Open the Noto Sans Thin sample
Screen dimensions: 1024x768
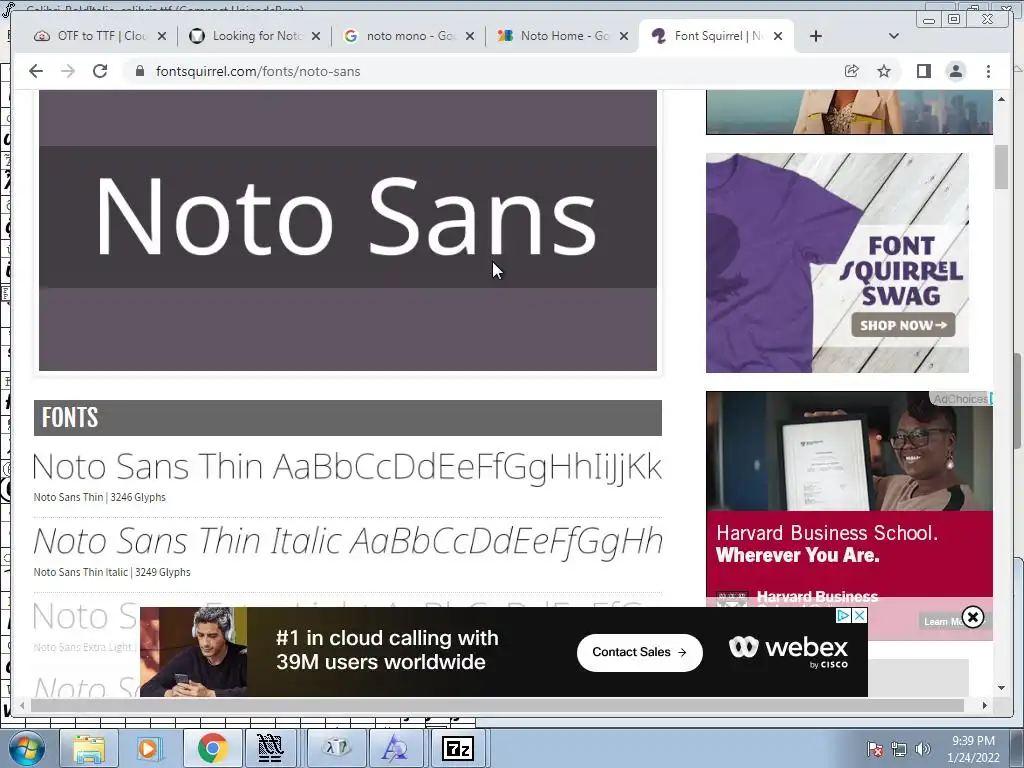347,468
